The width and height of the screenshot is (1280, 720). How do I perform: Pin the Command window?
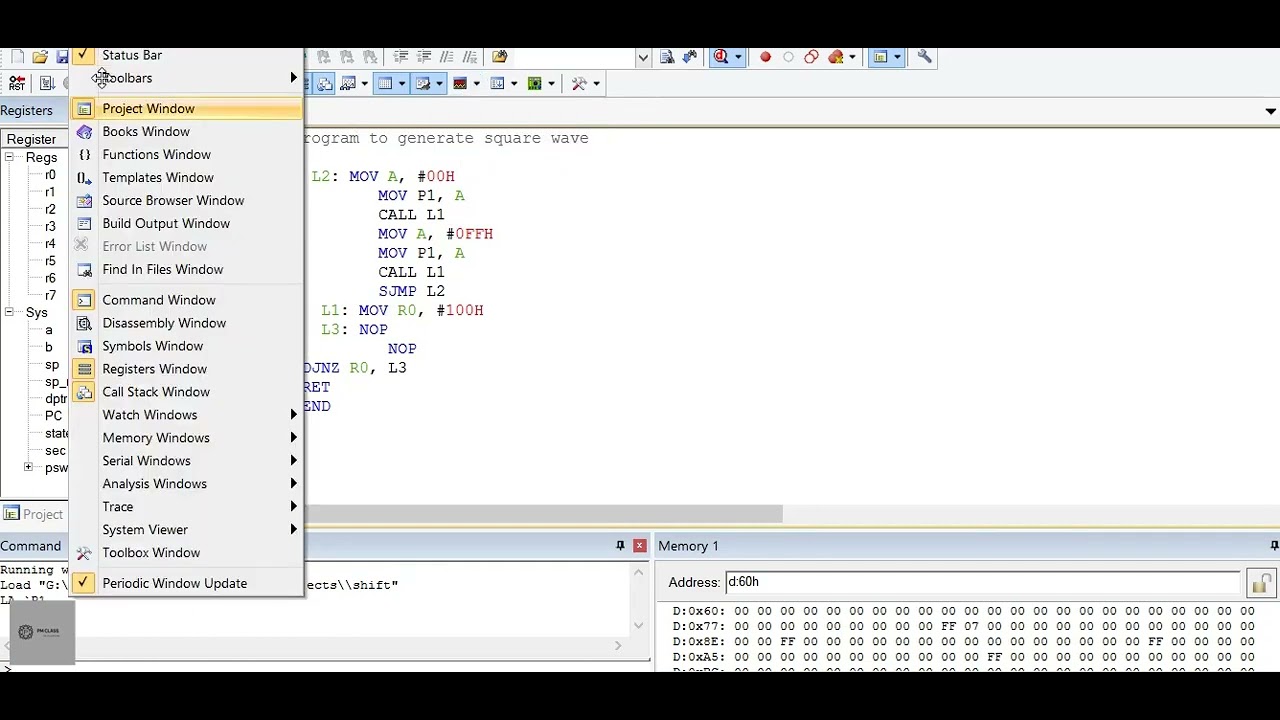620,546
